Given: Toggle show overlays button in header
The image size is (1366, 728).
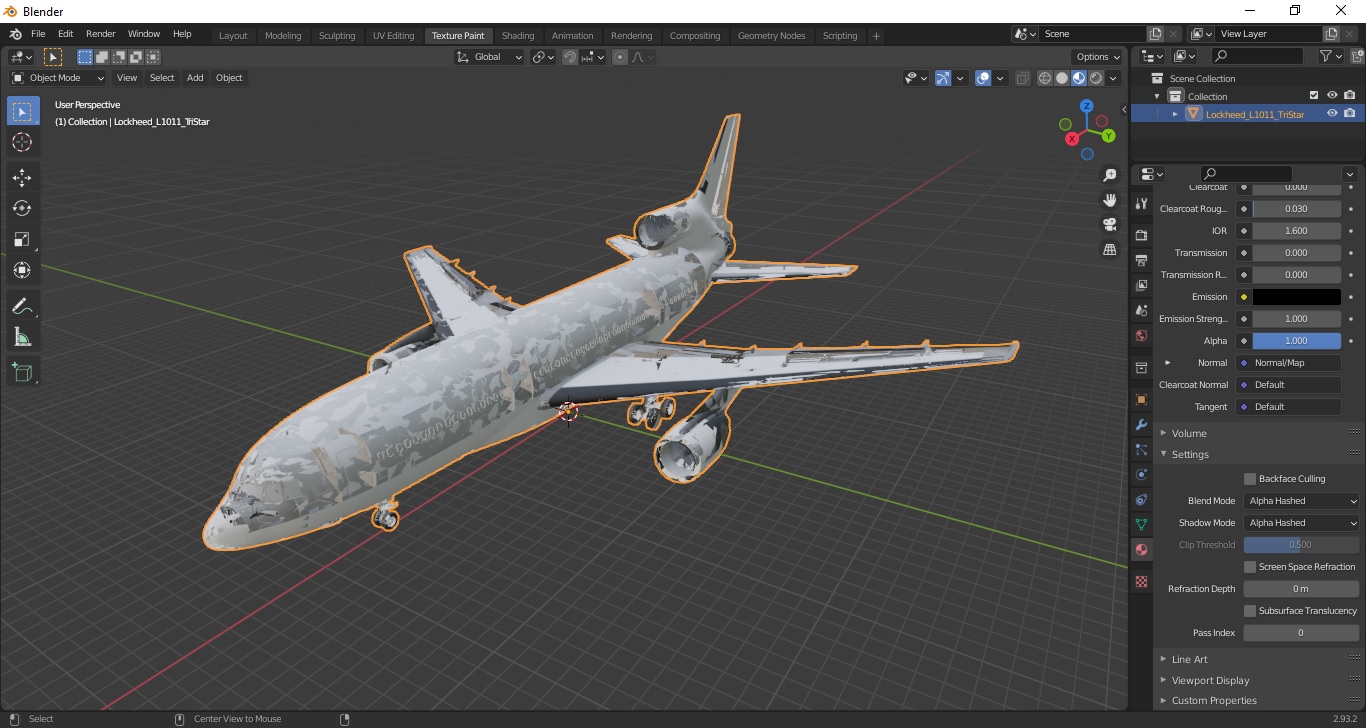Looking at the screenshot, I should click(983, 78).
